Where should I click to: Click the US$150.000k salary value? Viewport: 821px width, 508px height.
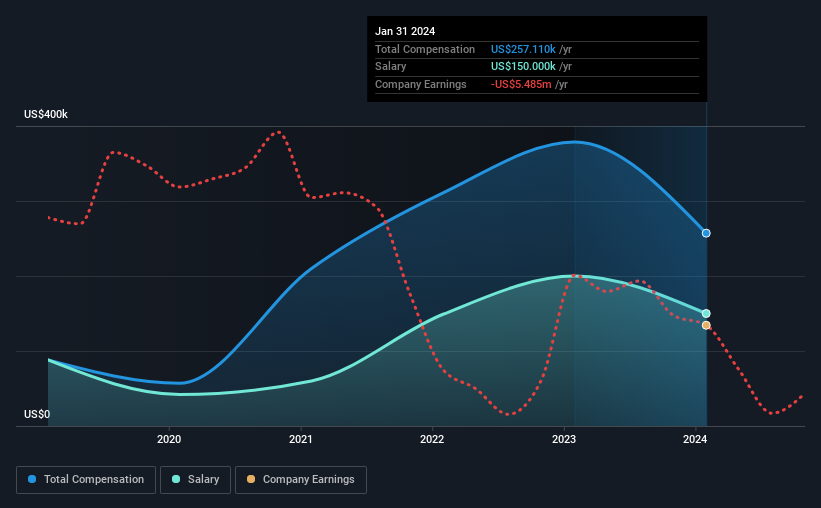(523, 67)
